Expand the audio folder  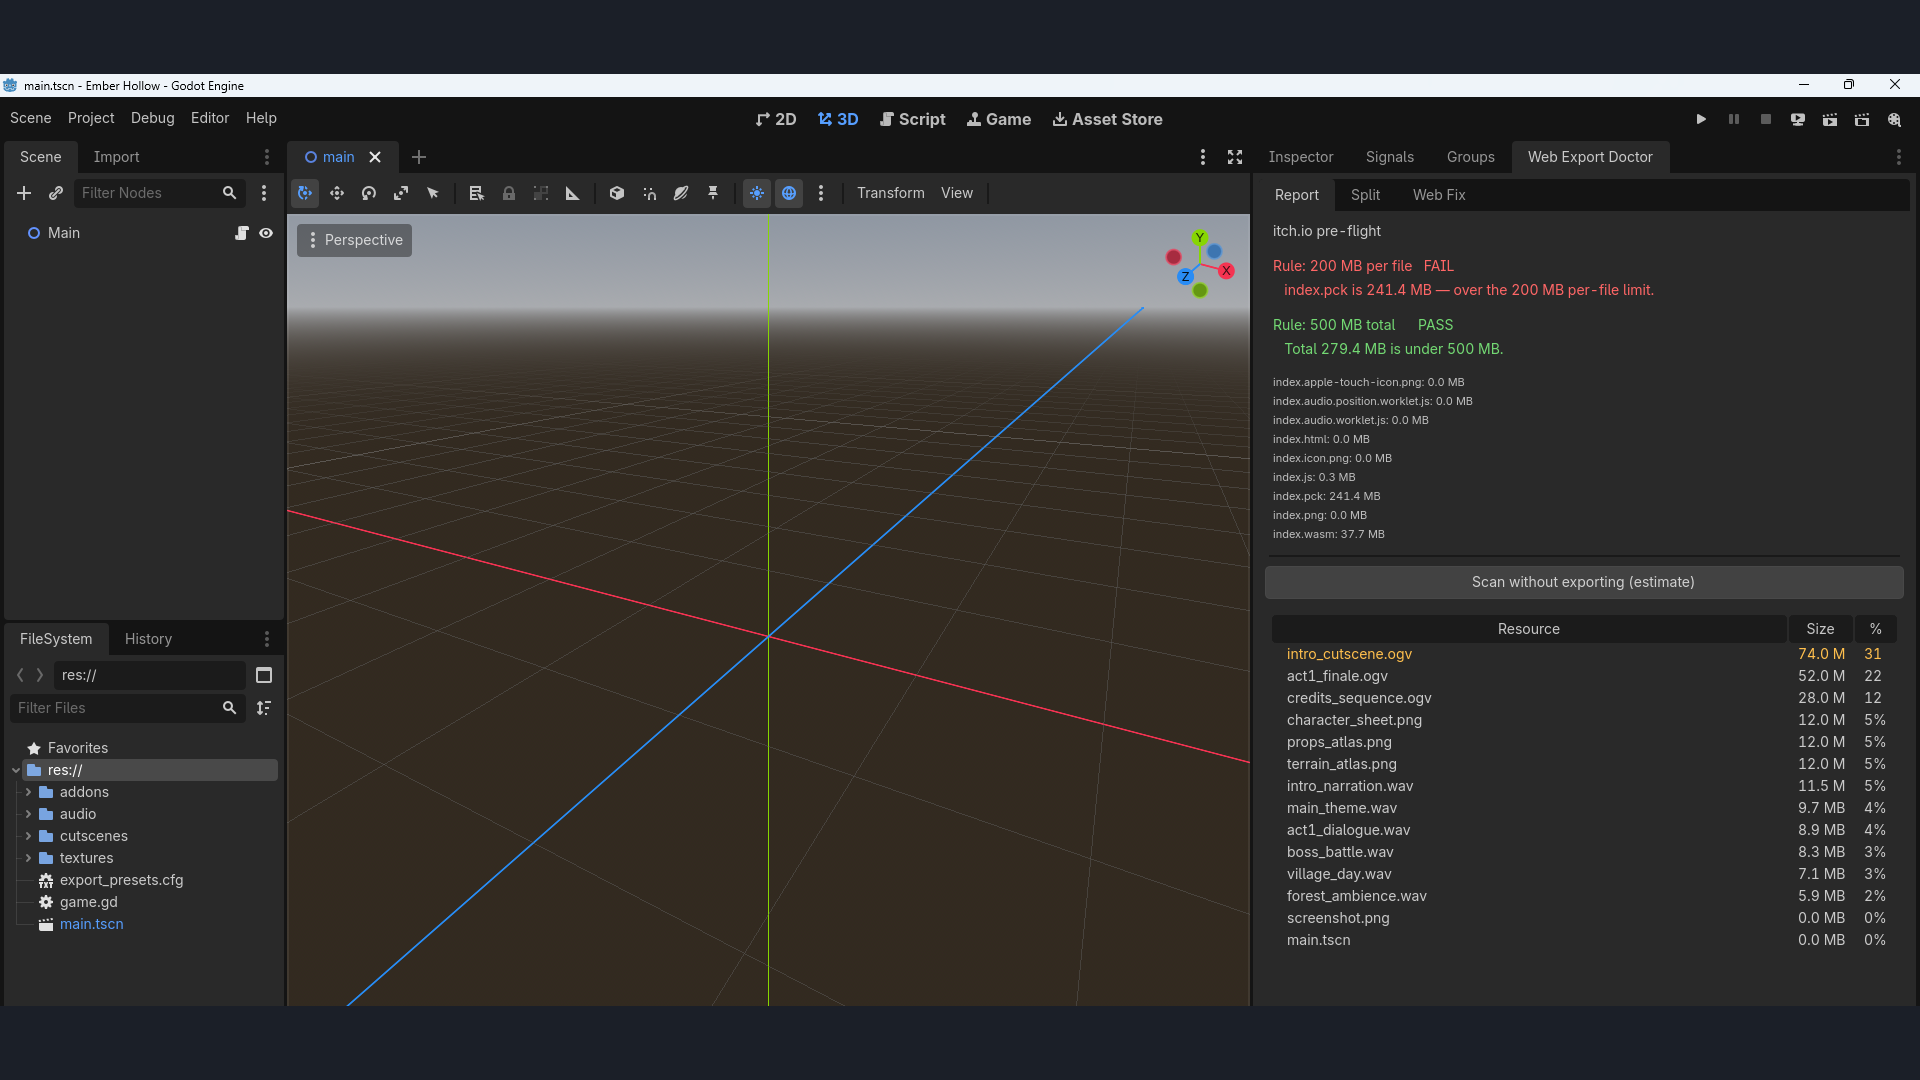[28, 814]
